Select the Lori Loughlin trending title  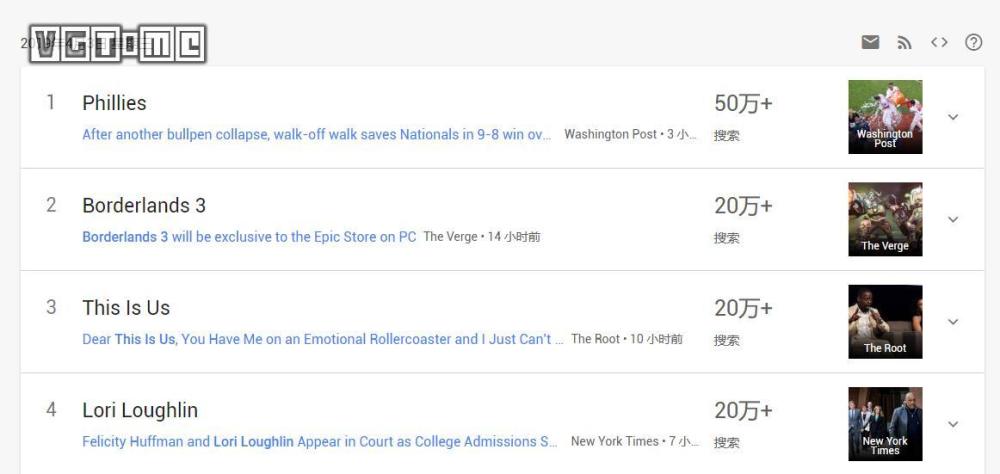(140, 410)
